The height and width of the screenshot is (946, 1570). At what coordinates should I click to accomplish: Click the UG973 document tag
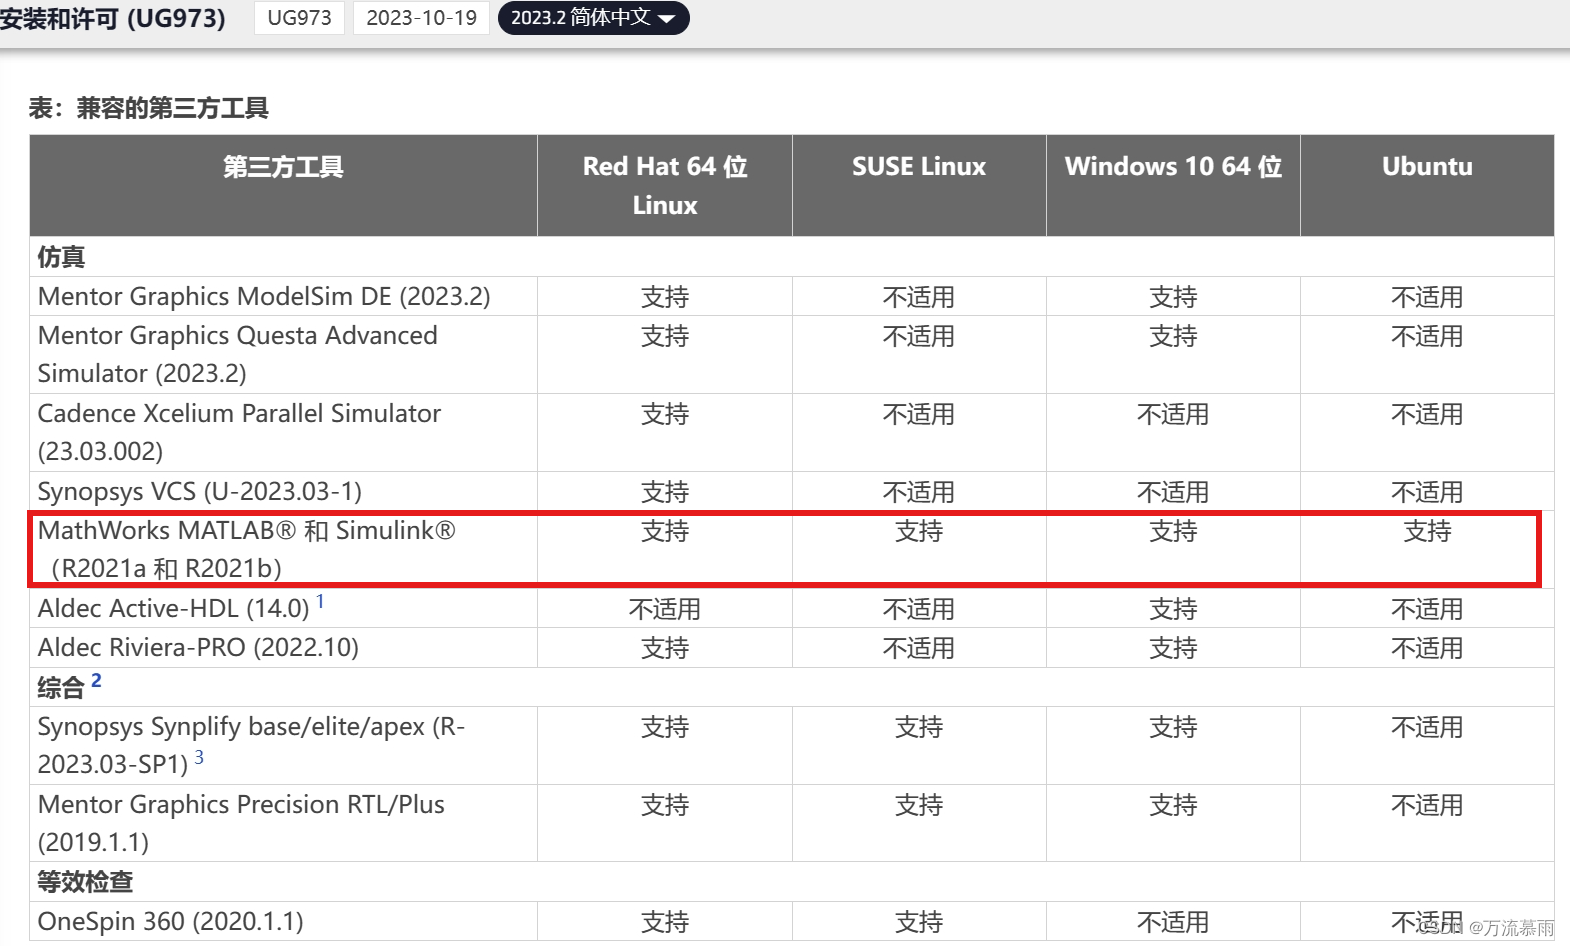pyautogui.click(x=299, y=18)
